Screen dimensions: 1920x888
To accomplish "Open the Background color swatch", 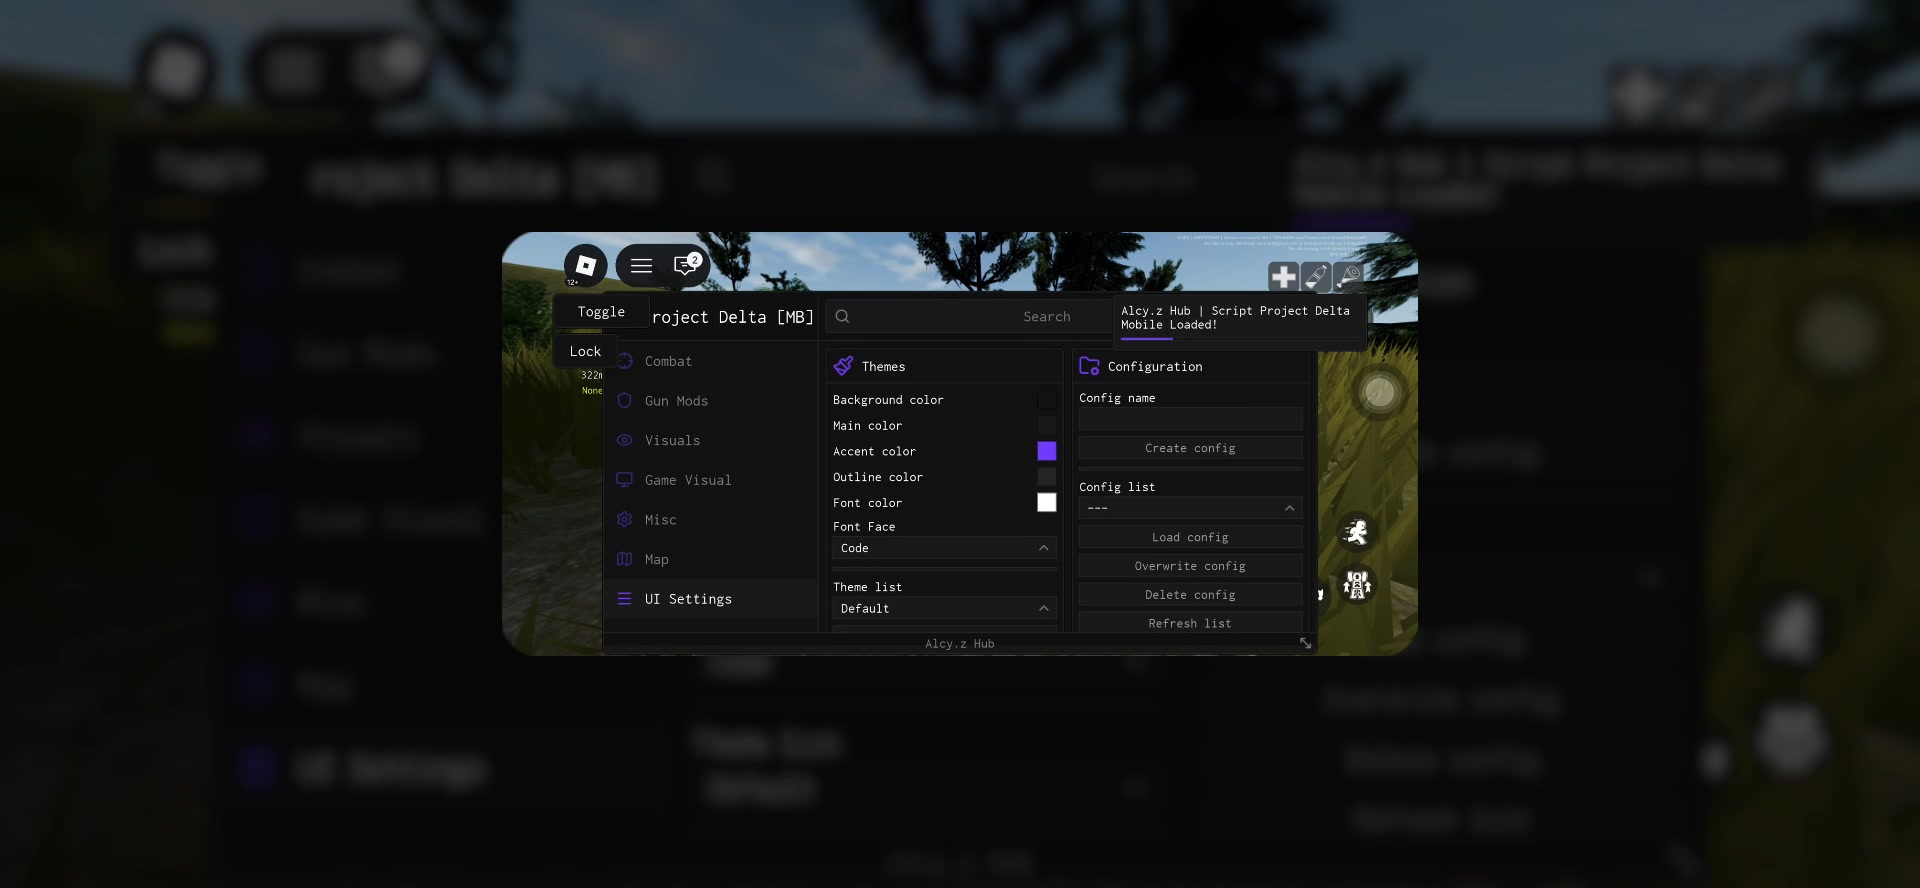I will (1047, 399).
